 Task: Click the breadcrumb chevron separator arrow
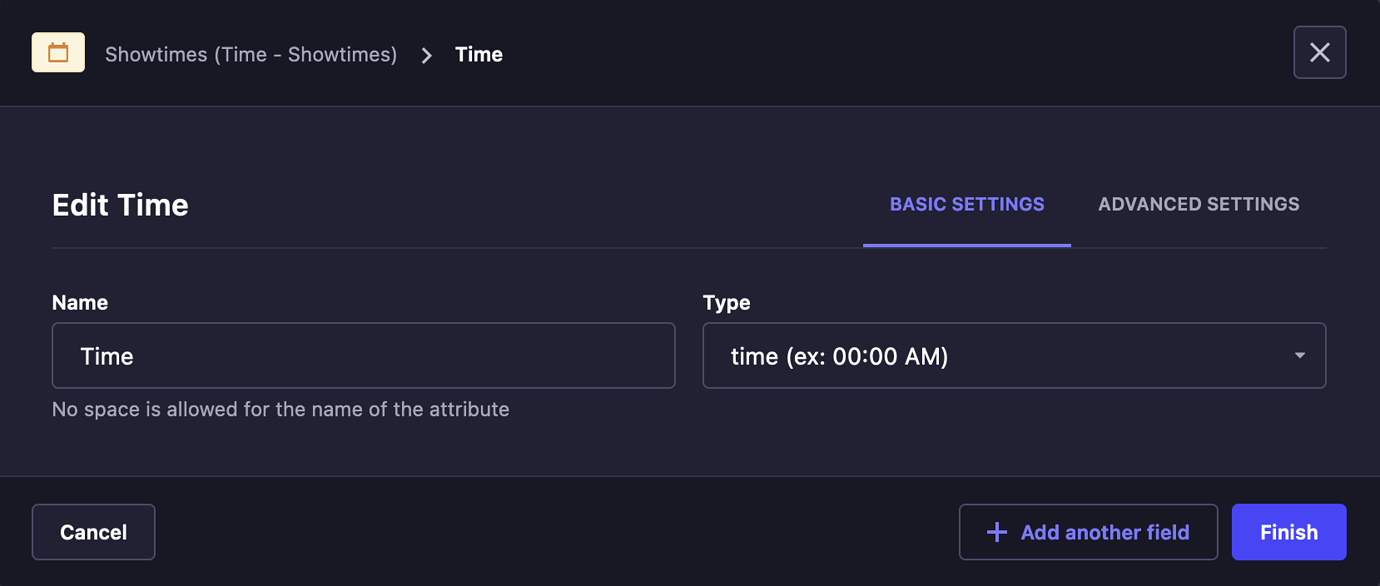coord(427,55)
